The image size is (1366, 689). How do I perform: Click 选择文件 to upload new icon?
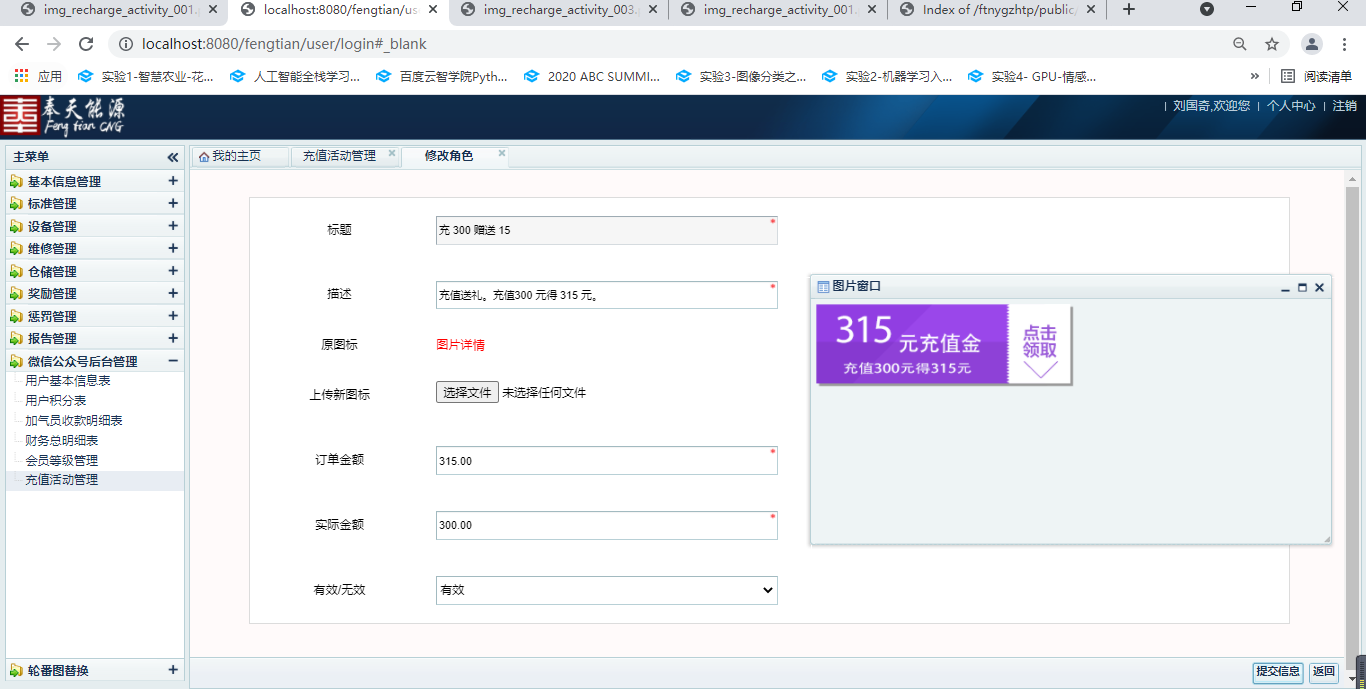pos(467,393)
